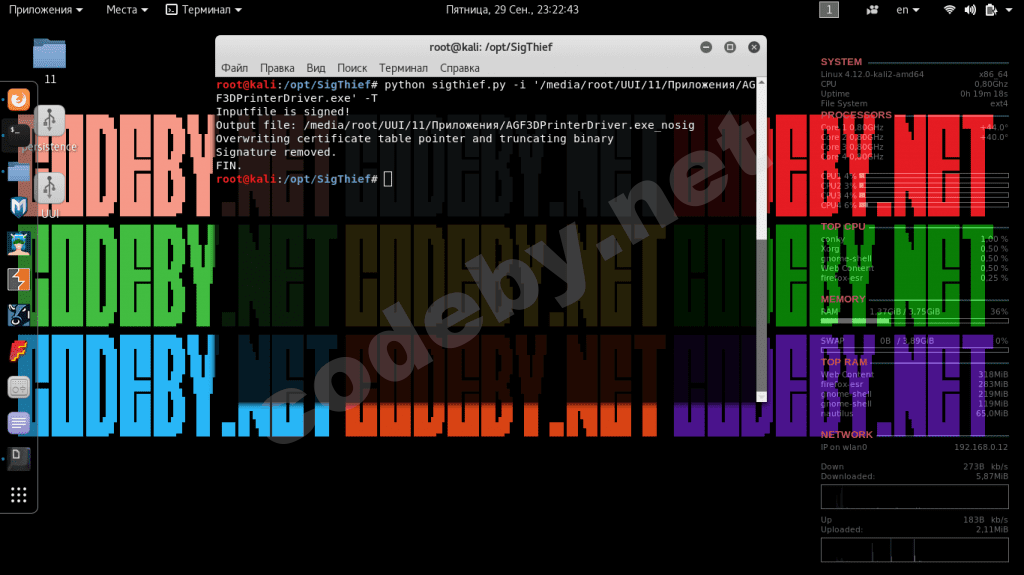
Task: Check the battery status icon
Action: click(991, 10)
